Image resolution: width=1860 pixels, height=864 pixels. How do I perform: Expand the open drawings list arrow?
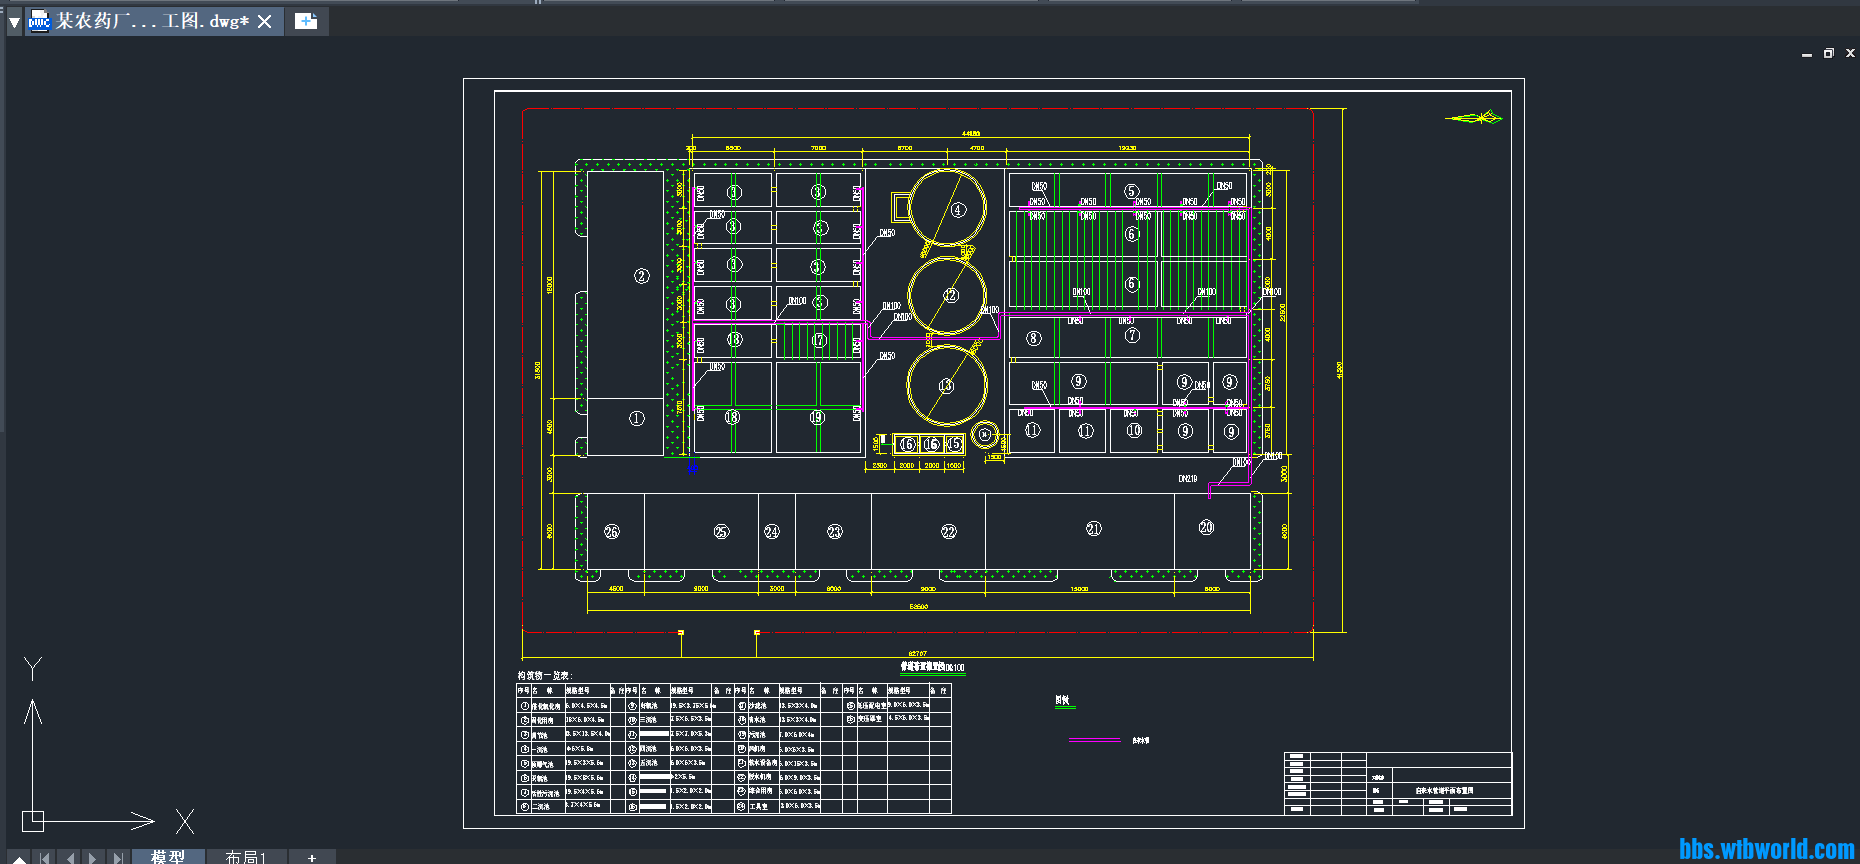tap(14, 21)
